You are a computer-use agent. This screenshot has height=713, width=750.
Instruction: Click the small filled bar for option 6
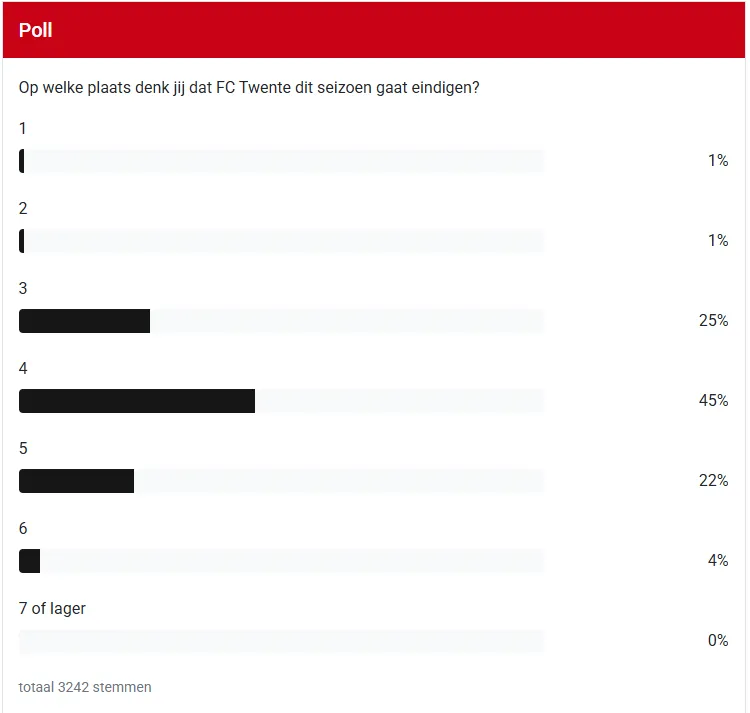tap(30, 561)
